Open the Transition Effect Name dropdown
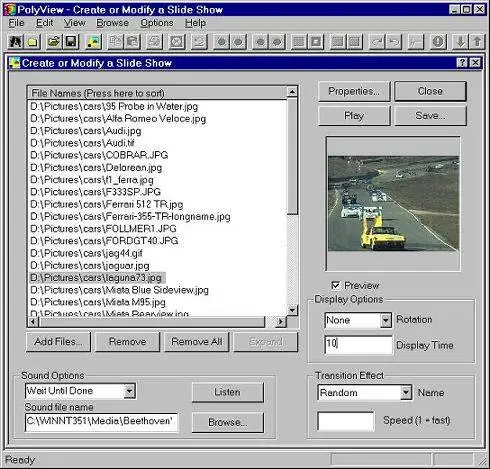 point(406,393)
